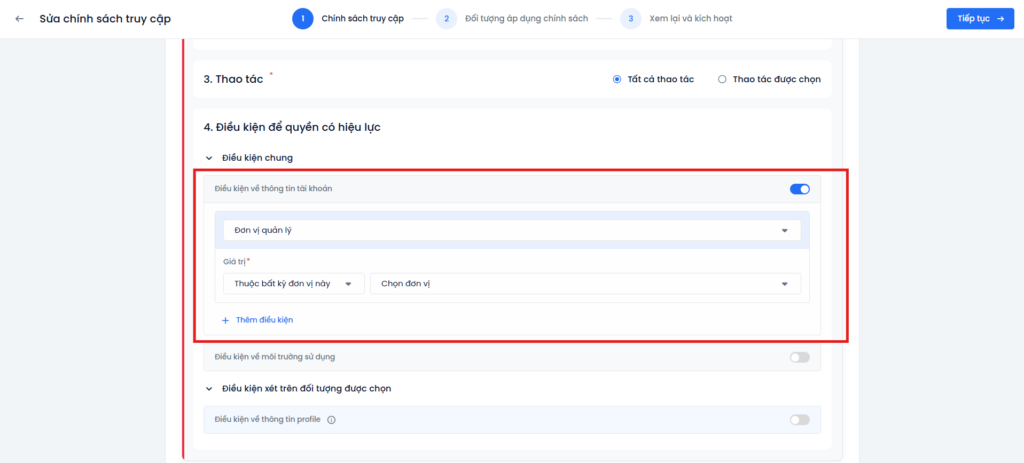This screenshot has height=463, width=1024.
Task: Click the chevron beside 'Điều kiện chung'
Action: tap(209, 158)
